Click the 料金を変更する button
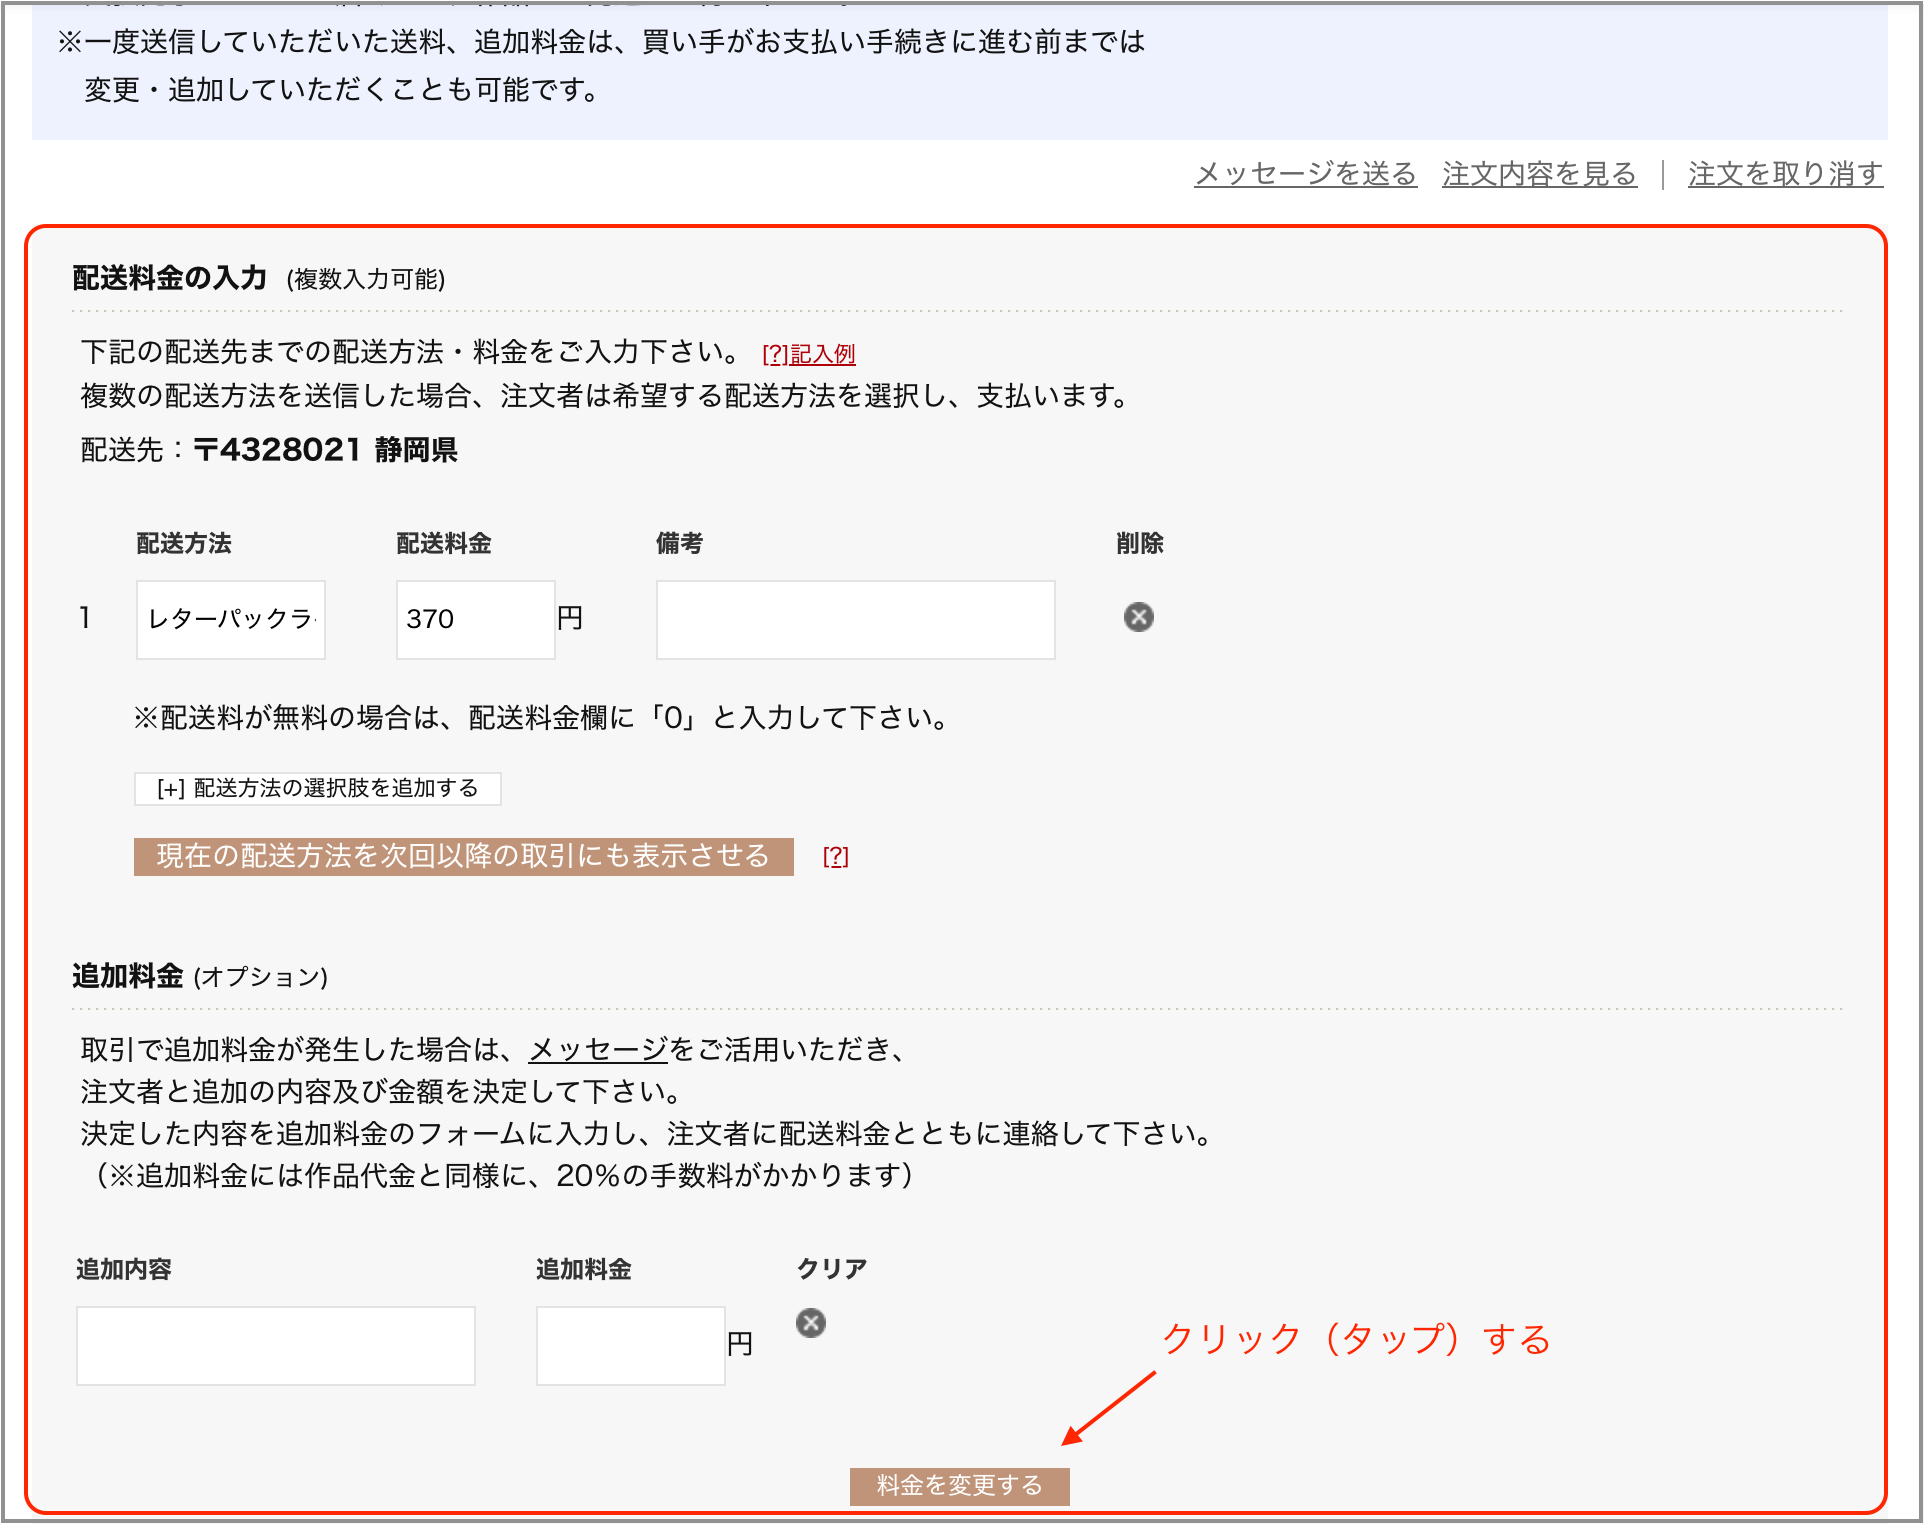 (x=959, y=1486)
